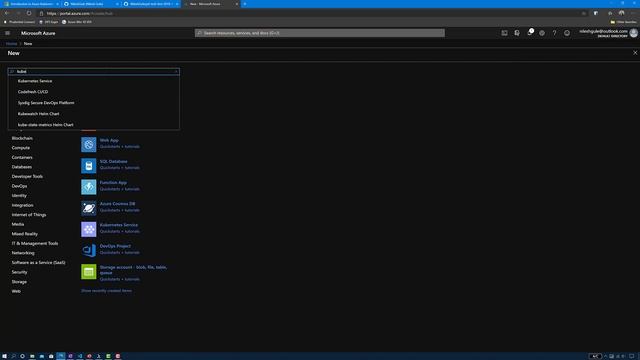Open the Networking category
The height and width of the screenshot is (360, 640).
[x=23, y=253]
